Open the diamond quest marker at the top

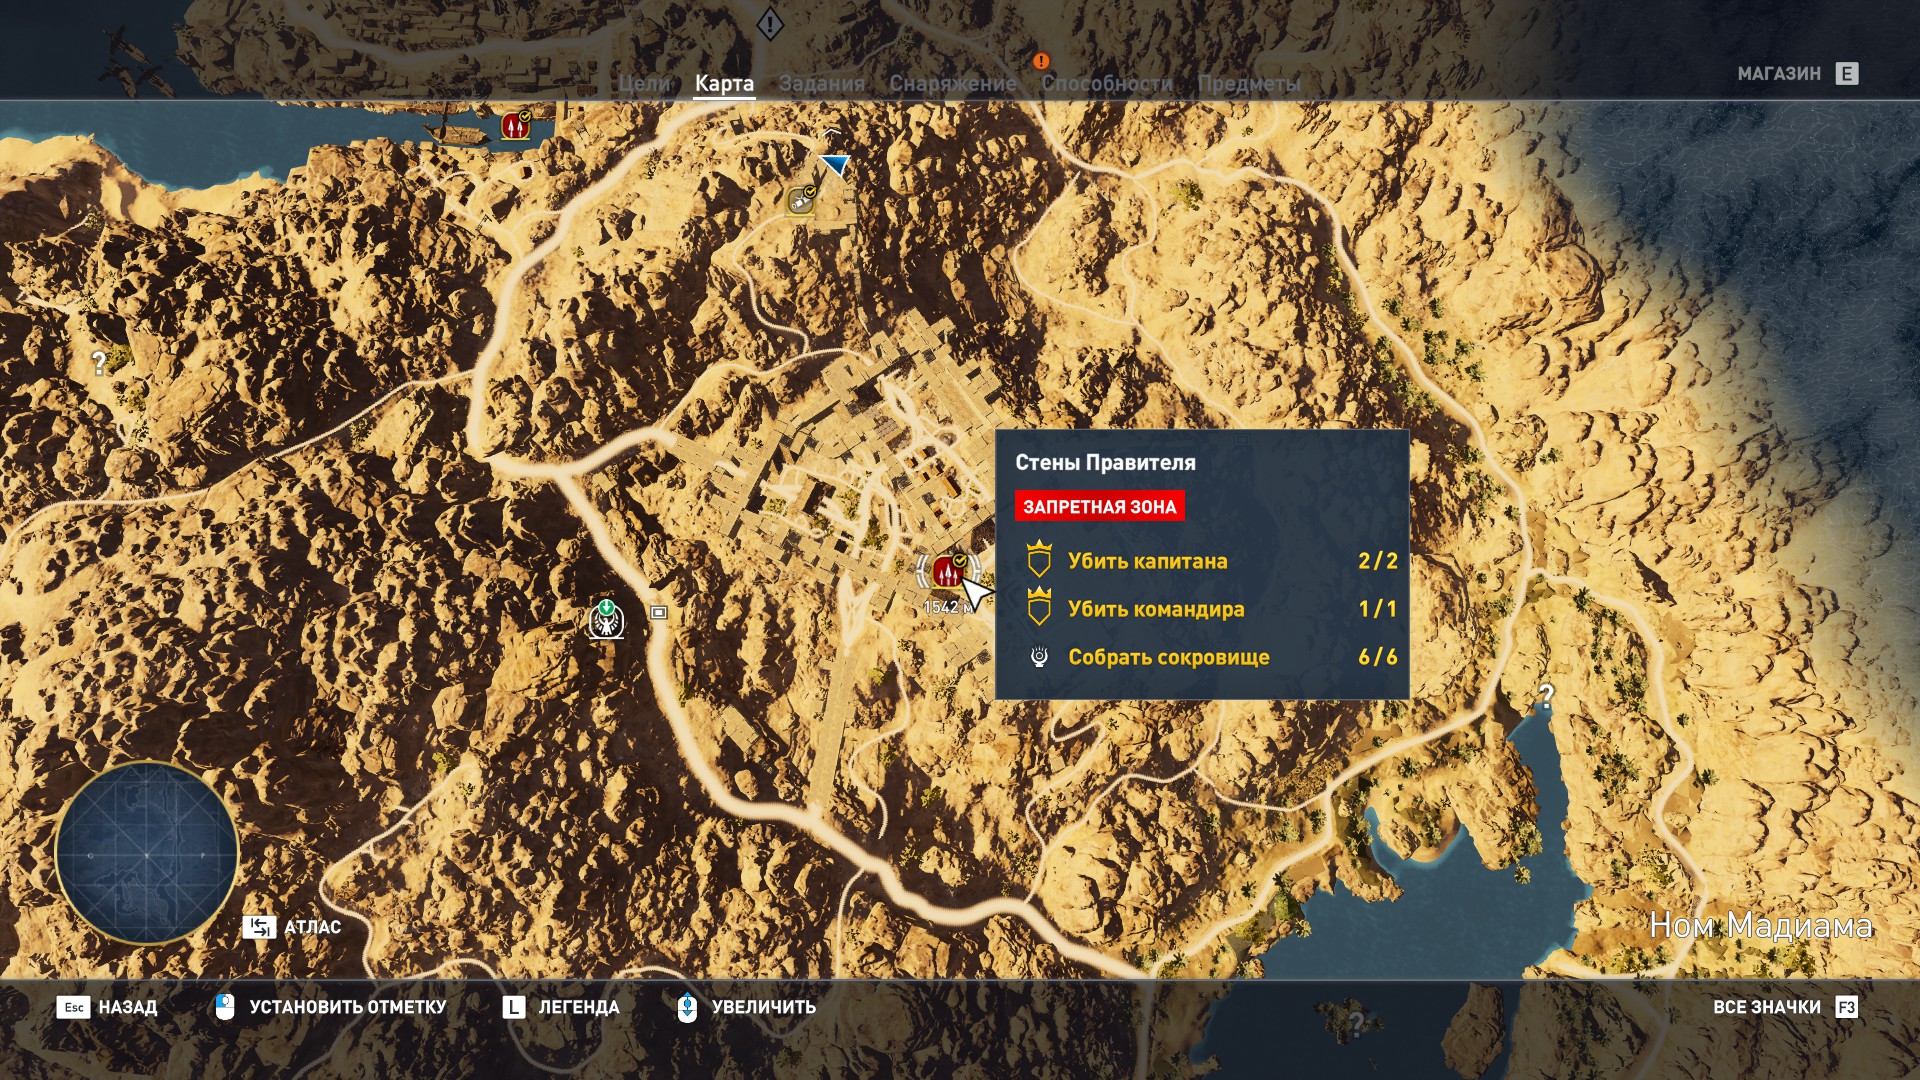pyautogui.click(x=769, y=23)
